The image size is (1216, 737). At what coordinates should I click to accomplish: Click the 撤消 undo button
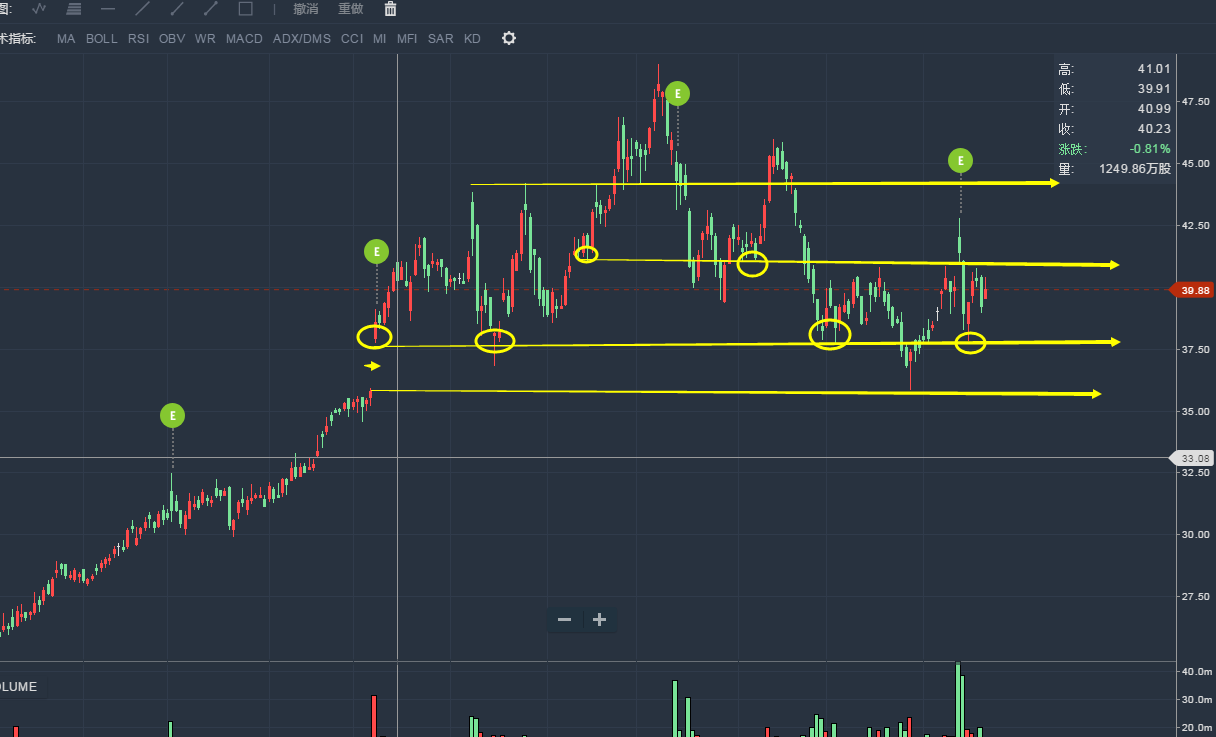point(306,9)
